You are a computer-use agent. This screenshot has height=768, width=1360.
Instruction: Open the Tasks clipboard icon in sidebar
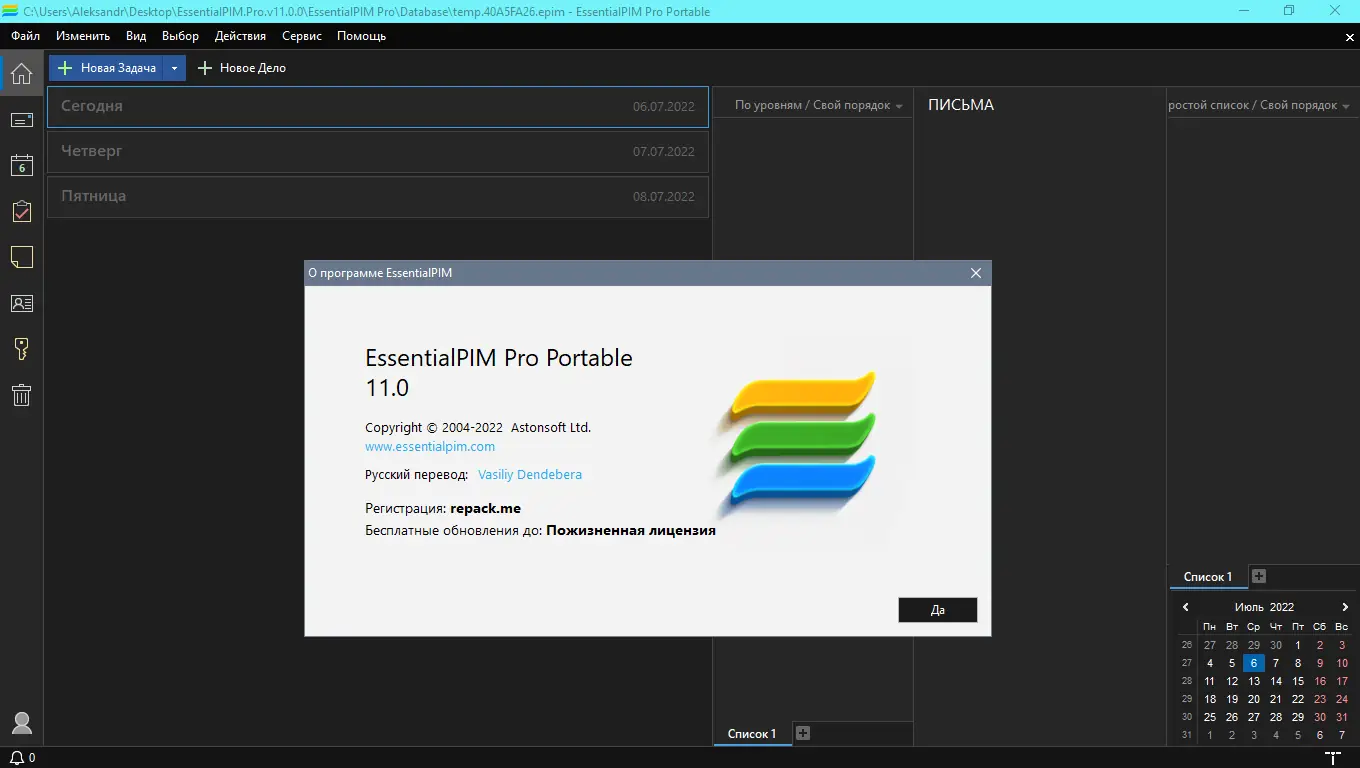(21, 211)
